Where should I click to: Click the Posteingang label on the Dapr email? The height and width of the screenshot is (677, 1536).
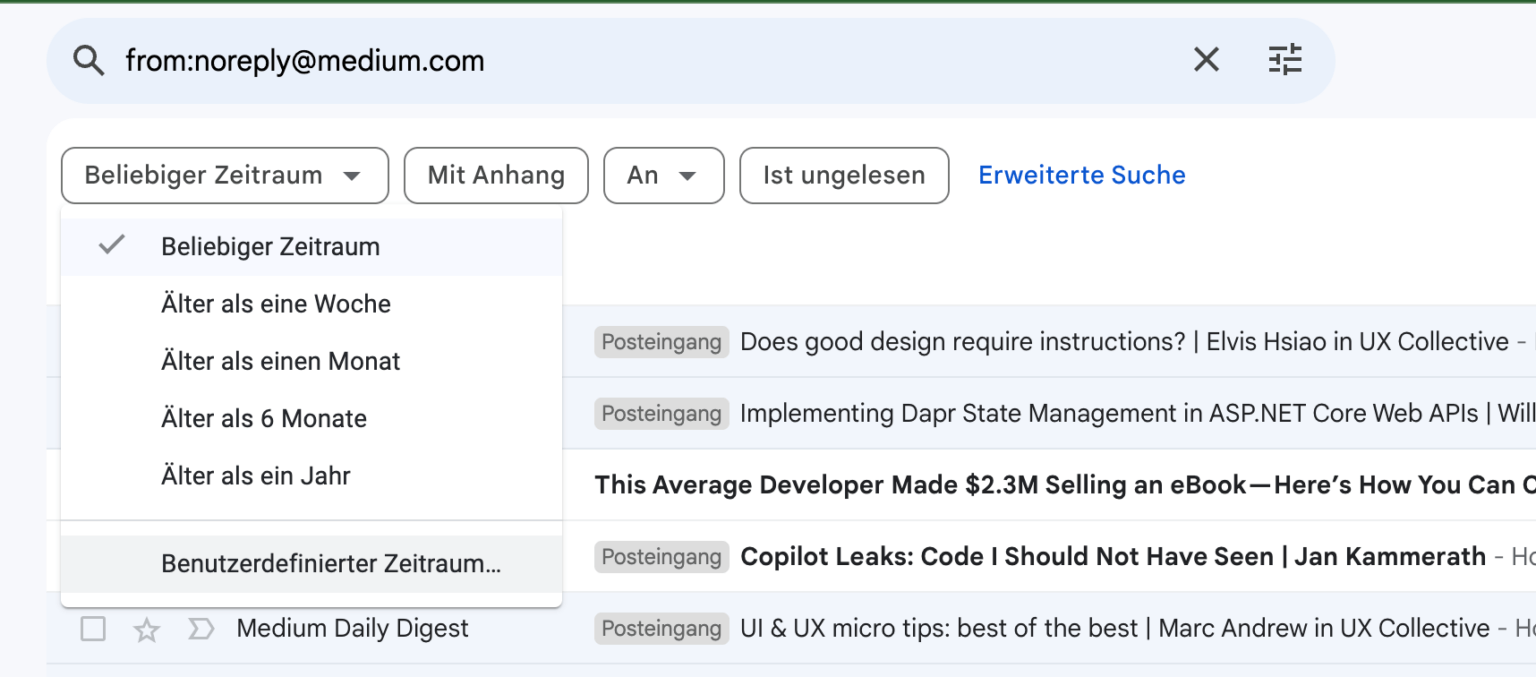point(661,413)
